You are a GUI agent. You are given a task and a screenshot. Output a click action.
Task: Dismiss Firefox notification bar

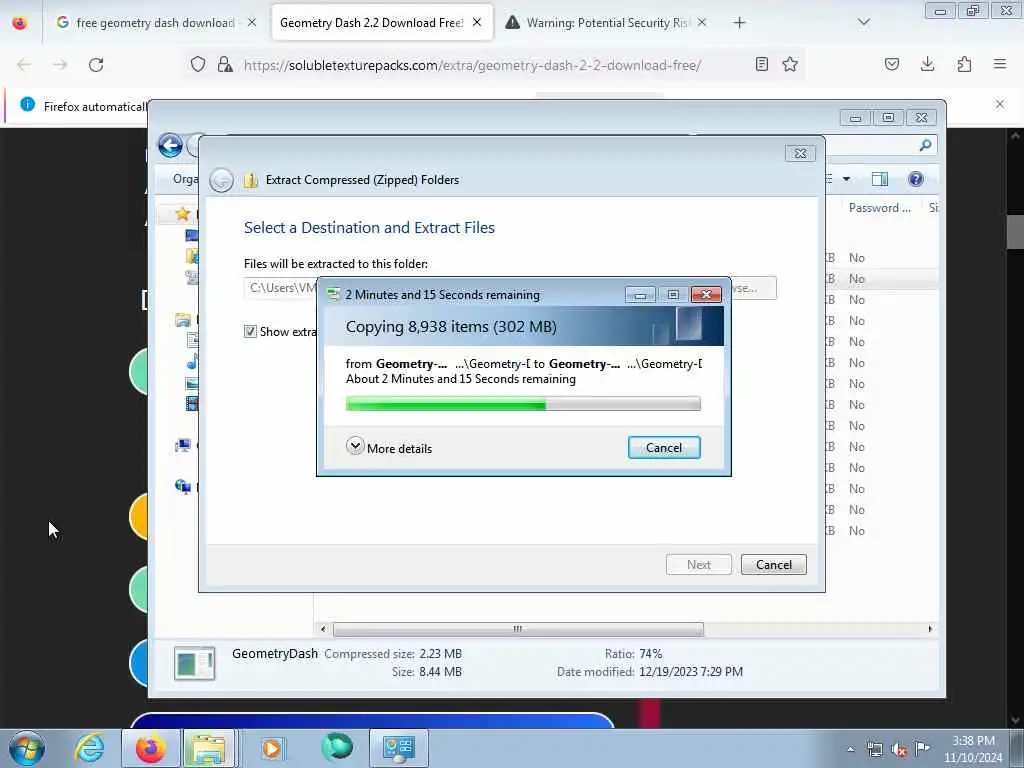pyautogui.click(x=999, y=104)
